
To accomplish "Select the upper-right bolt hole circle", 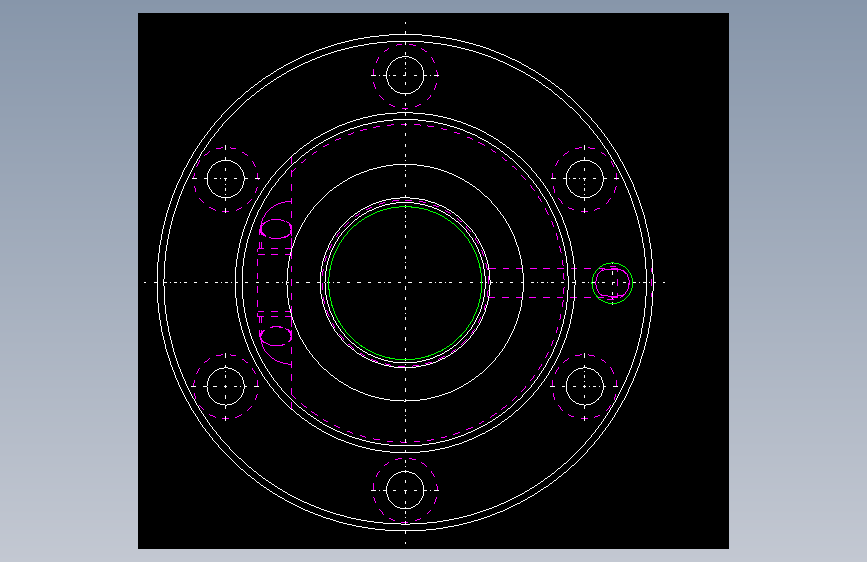I will click(x=585, y=179).
